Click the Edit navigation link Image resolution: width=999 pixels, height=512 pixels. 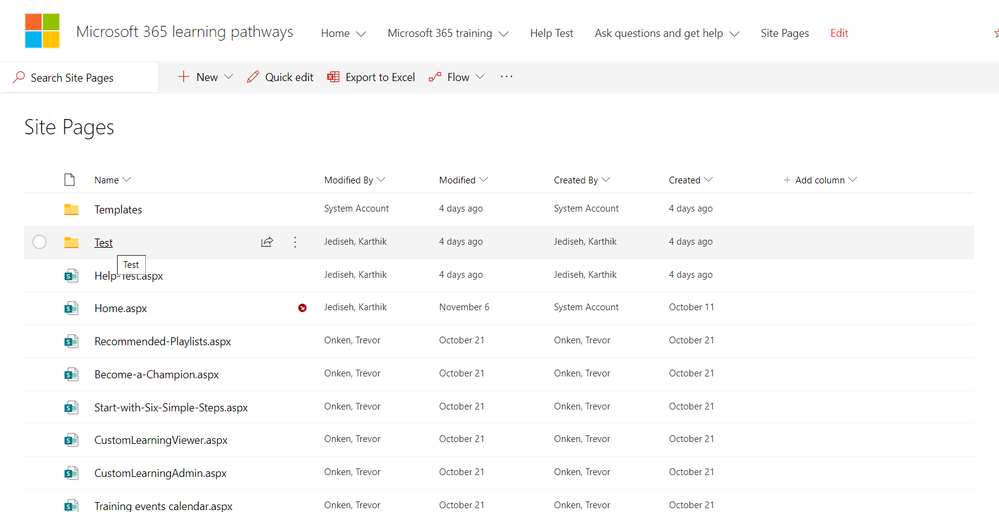point(839,33)
